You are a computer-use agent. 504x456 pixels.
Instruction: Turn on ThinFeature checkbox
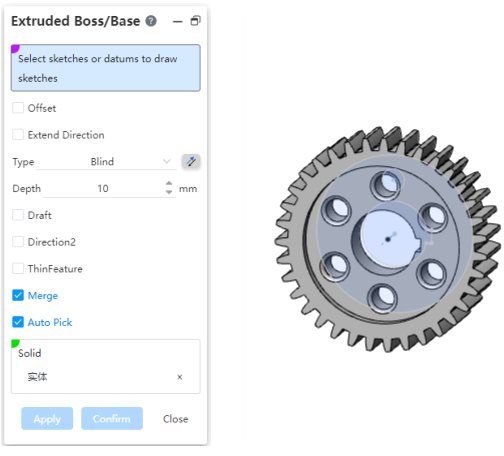point(18,268)
